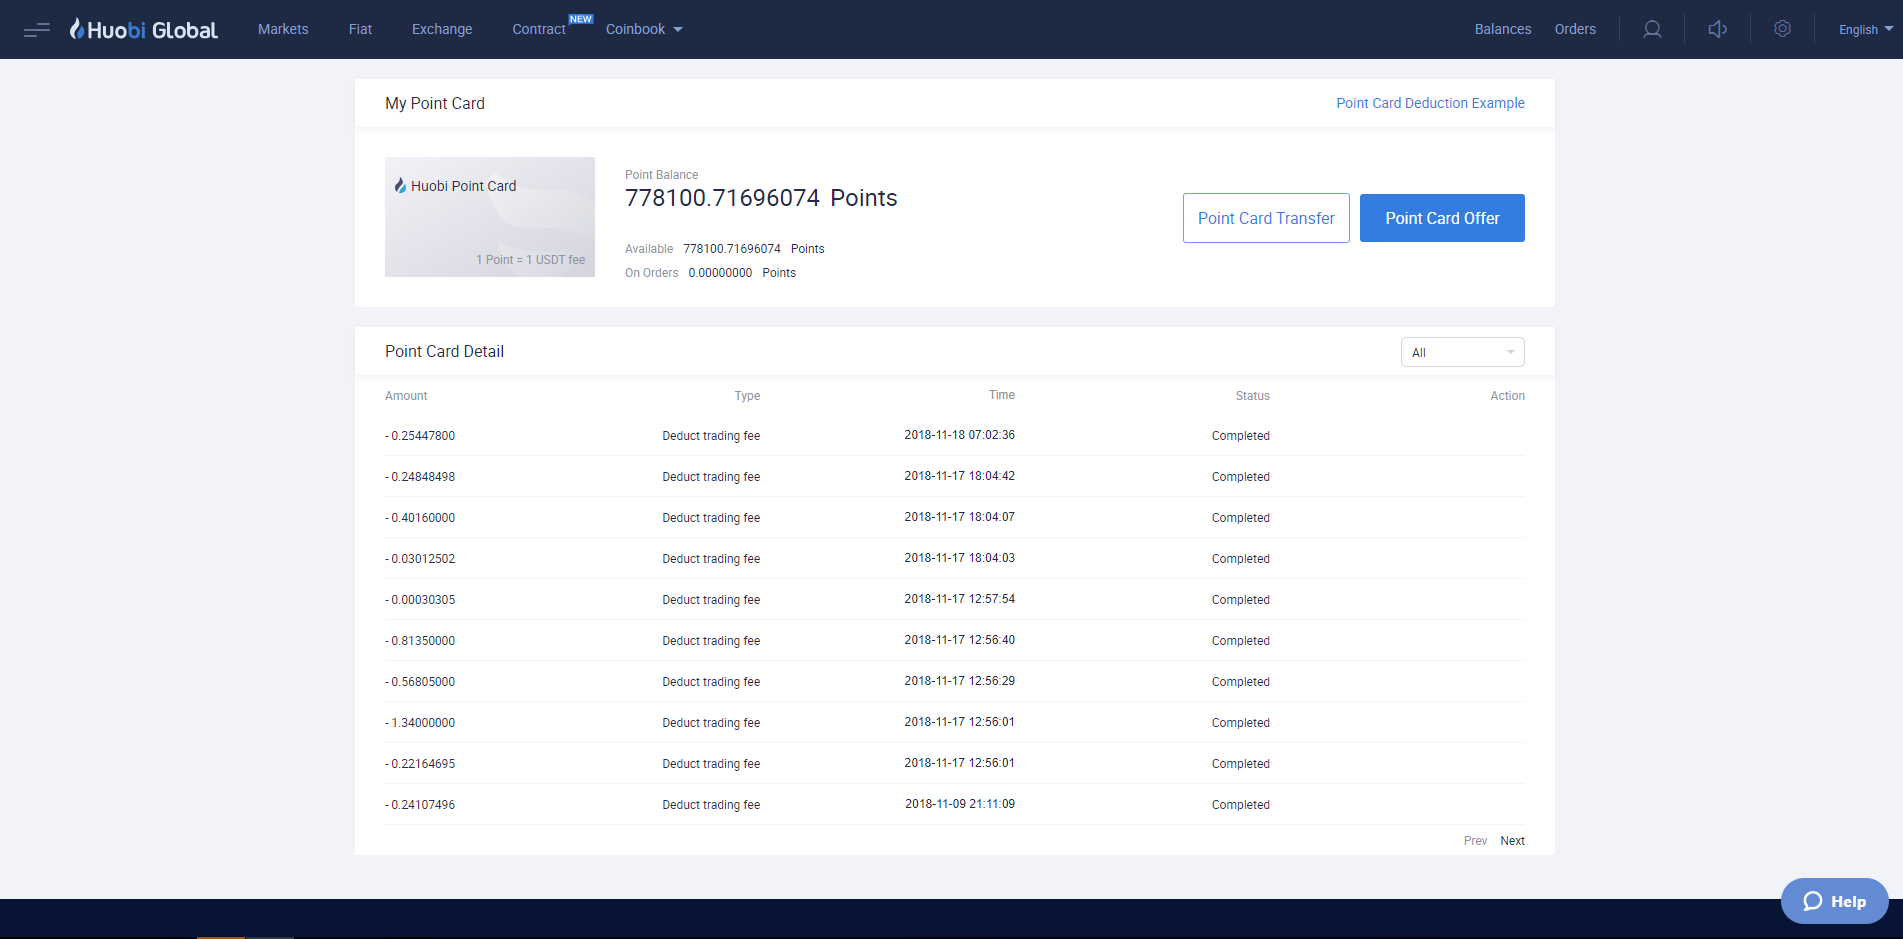
Task: Open the Orders page
Action: click(1575, 29)
